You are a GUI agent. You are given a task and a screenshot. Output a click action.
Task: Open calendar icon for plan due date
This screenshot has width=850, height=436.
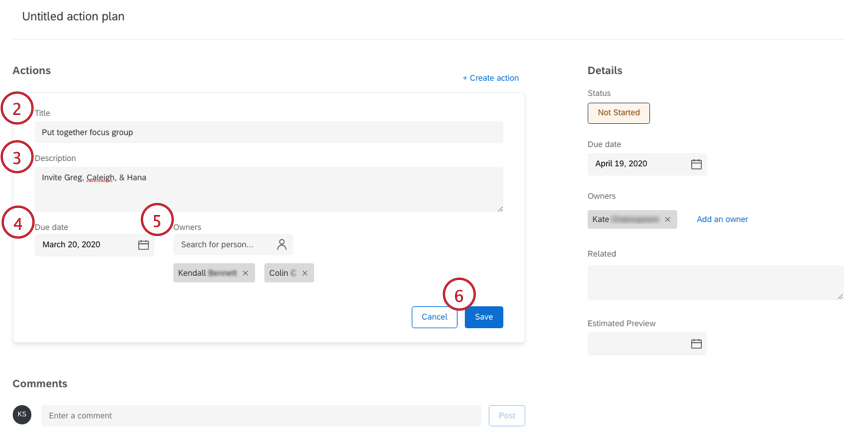pos(696,164)
